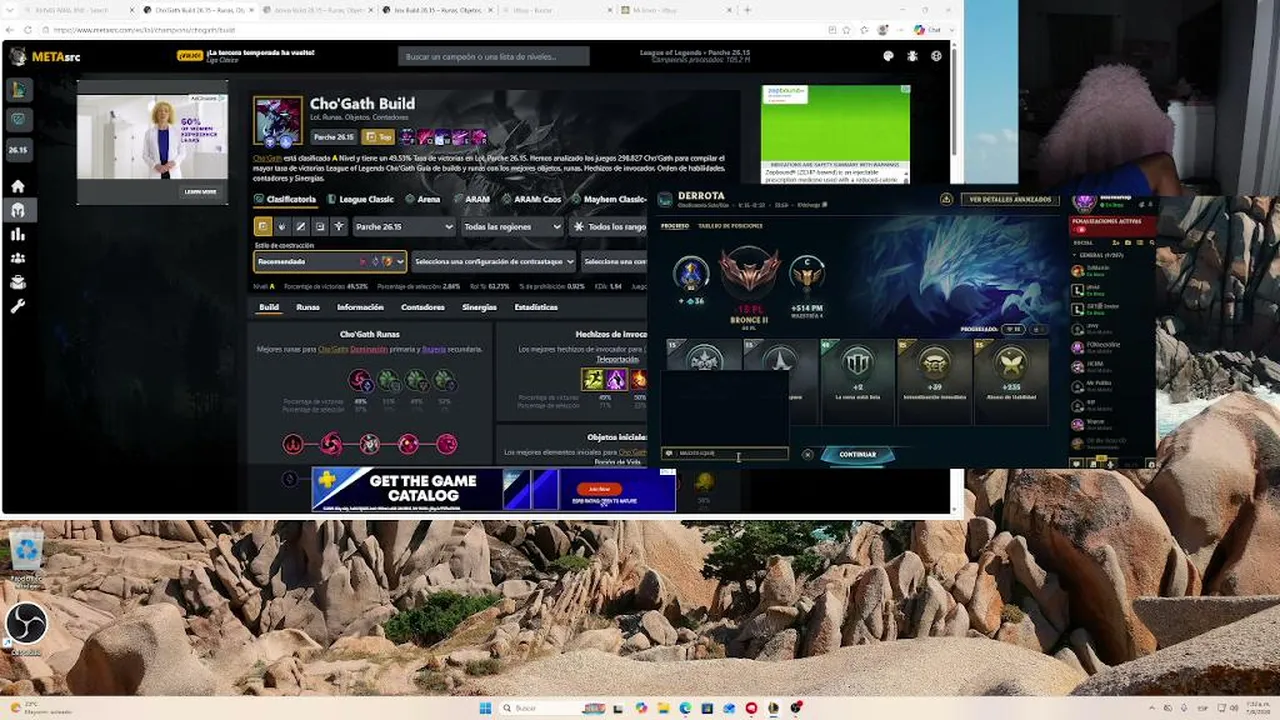Select the bottom lane role filter icon

point(320,227)
